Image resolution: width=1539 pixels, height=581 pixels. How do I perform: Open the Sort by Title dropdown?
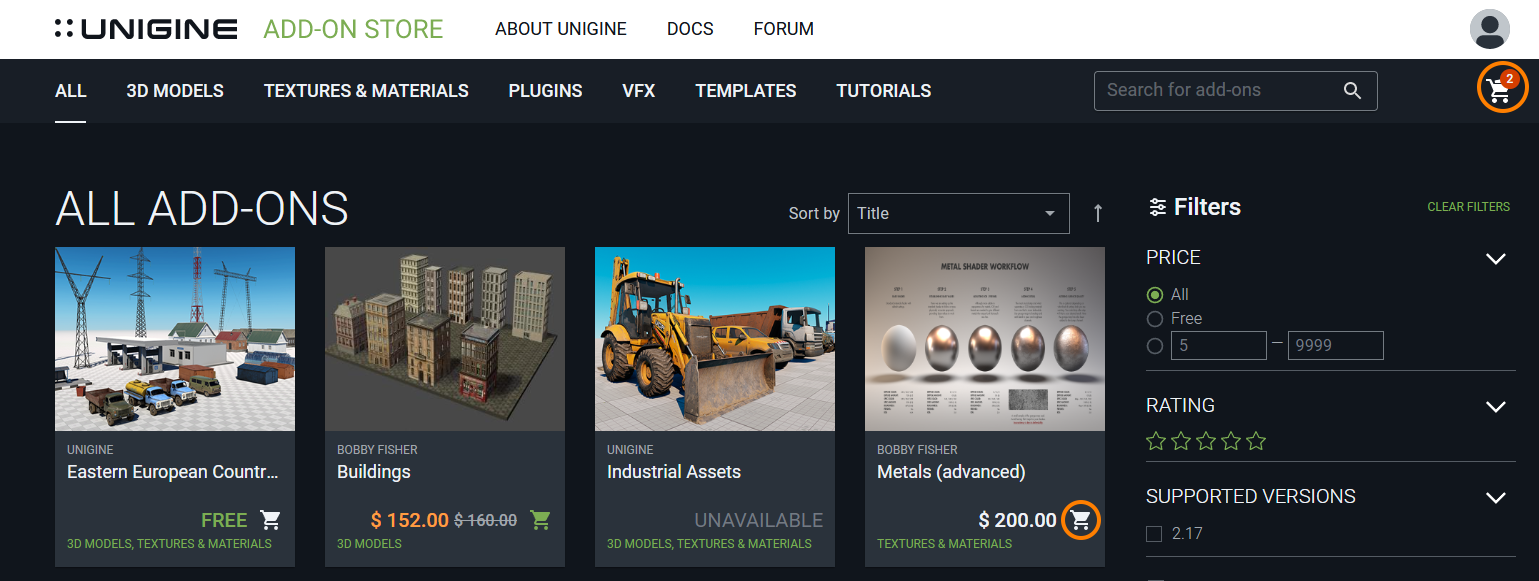[x=958, y=213]
